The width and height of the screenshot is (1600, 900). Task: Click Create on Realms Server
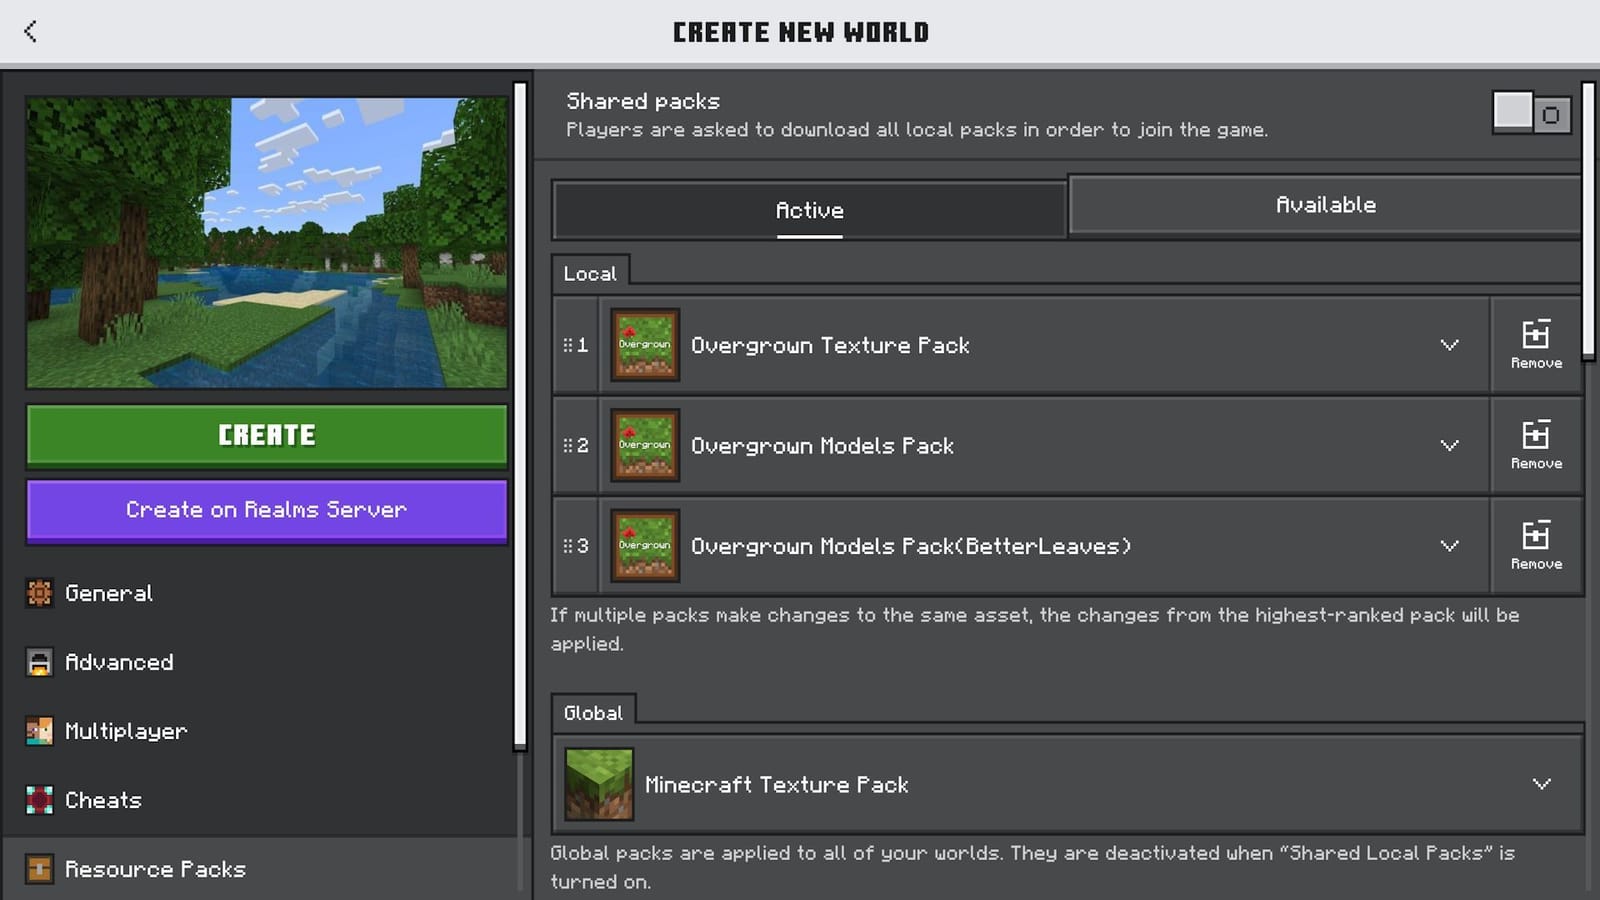click(x=265, y=510)
